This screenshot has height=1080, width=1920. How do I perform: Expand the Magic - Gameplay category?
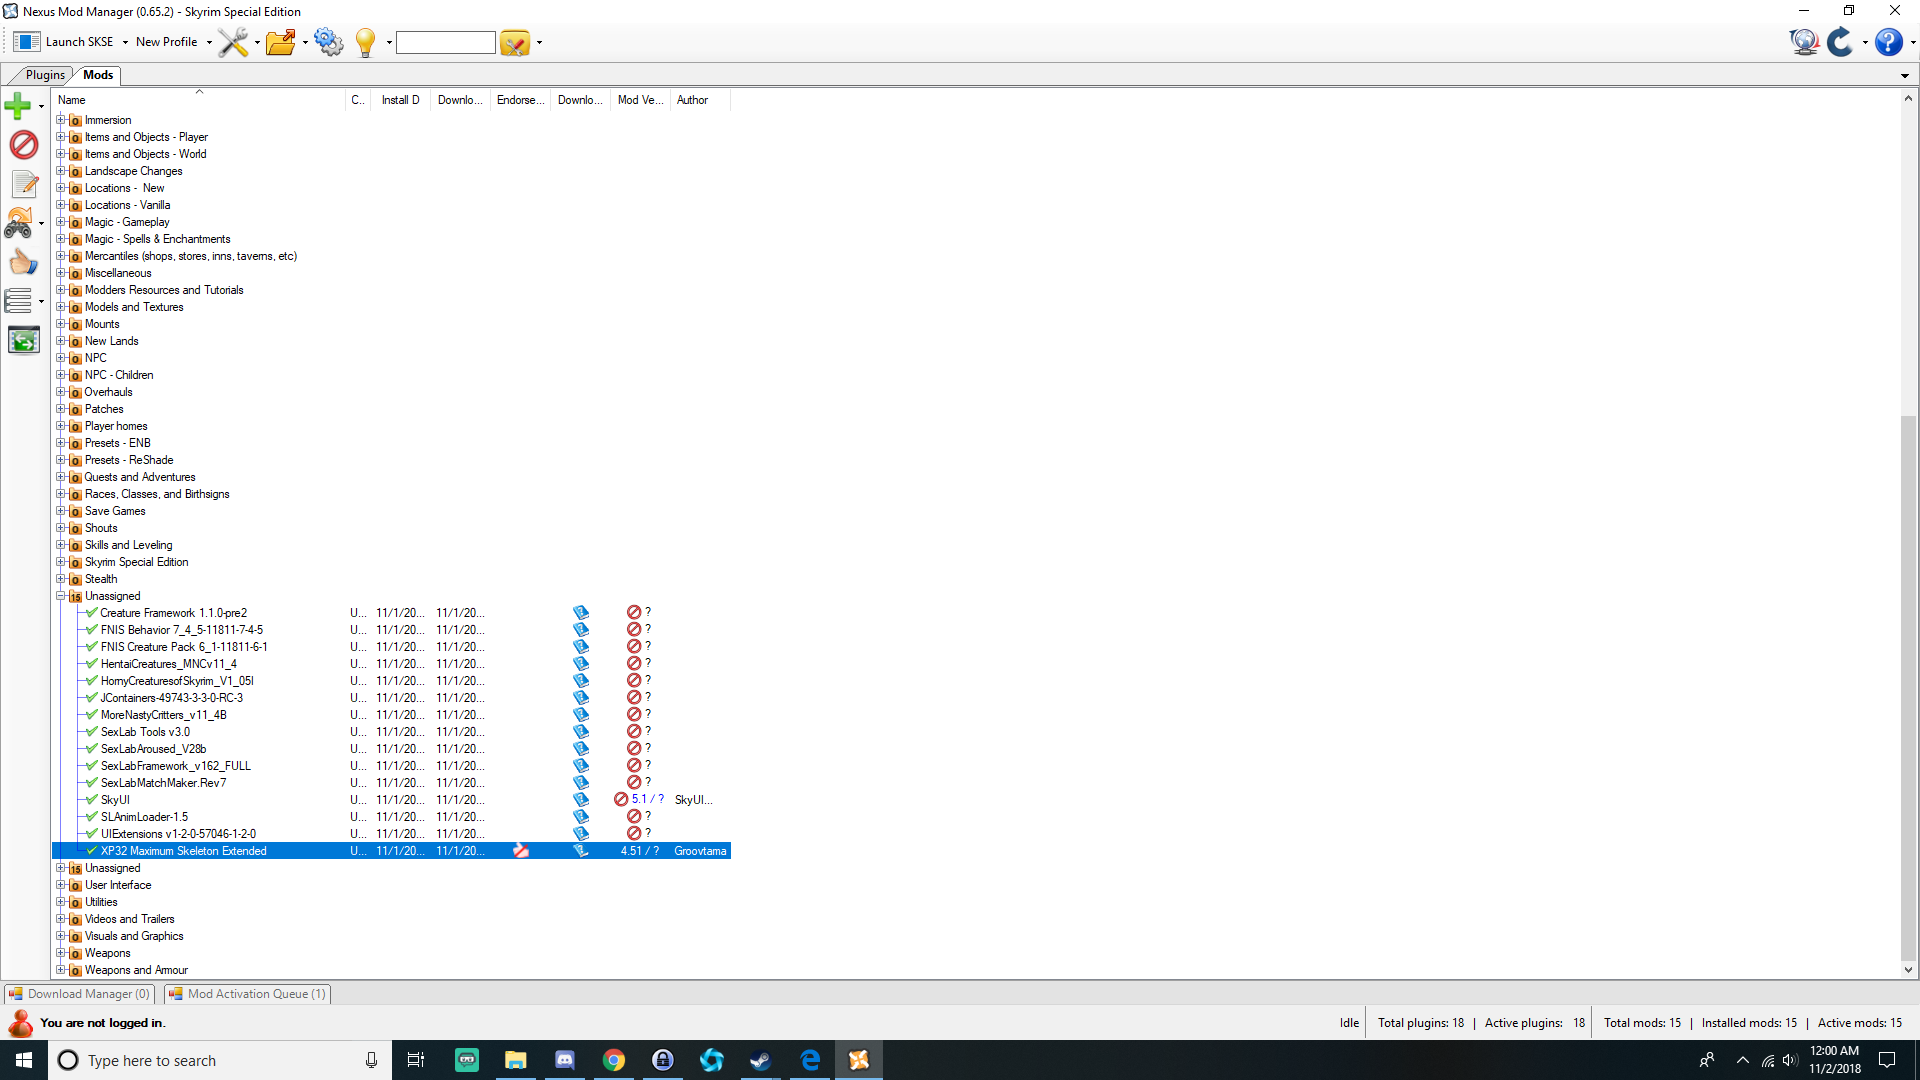(x=60, y=222)
